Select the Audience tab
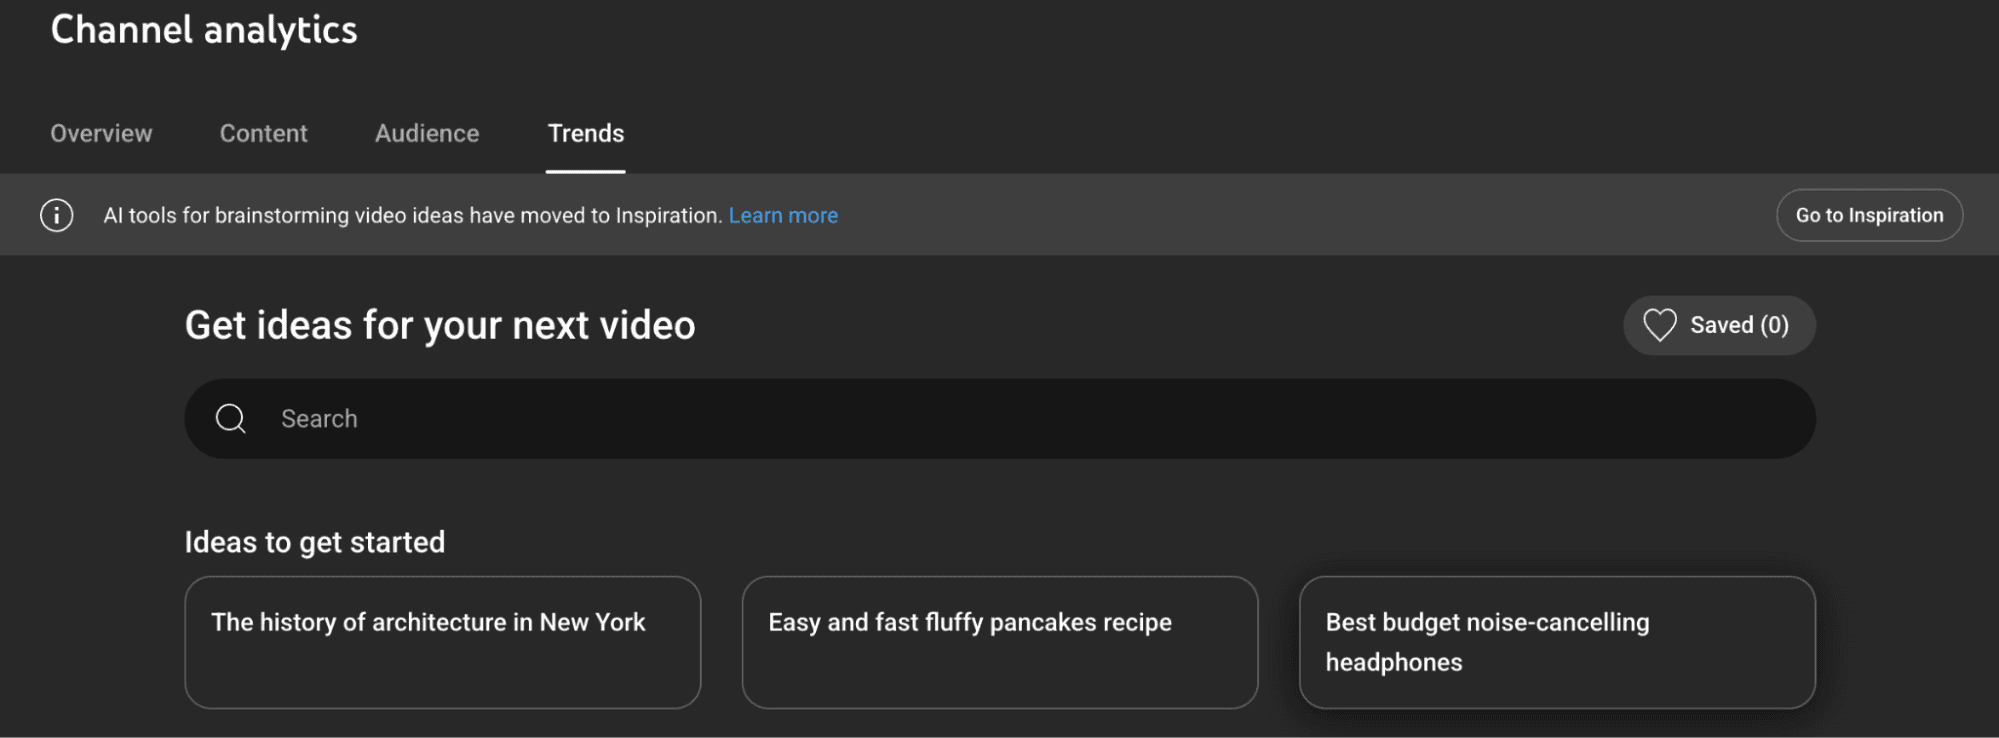 click(x=427, y=133)
